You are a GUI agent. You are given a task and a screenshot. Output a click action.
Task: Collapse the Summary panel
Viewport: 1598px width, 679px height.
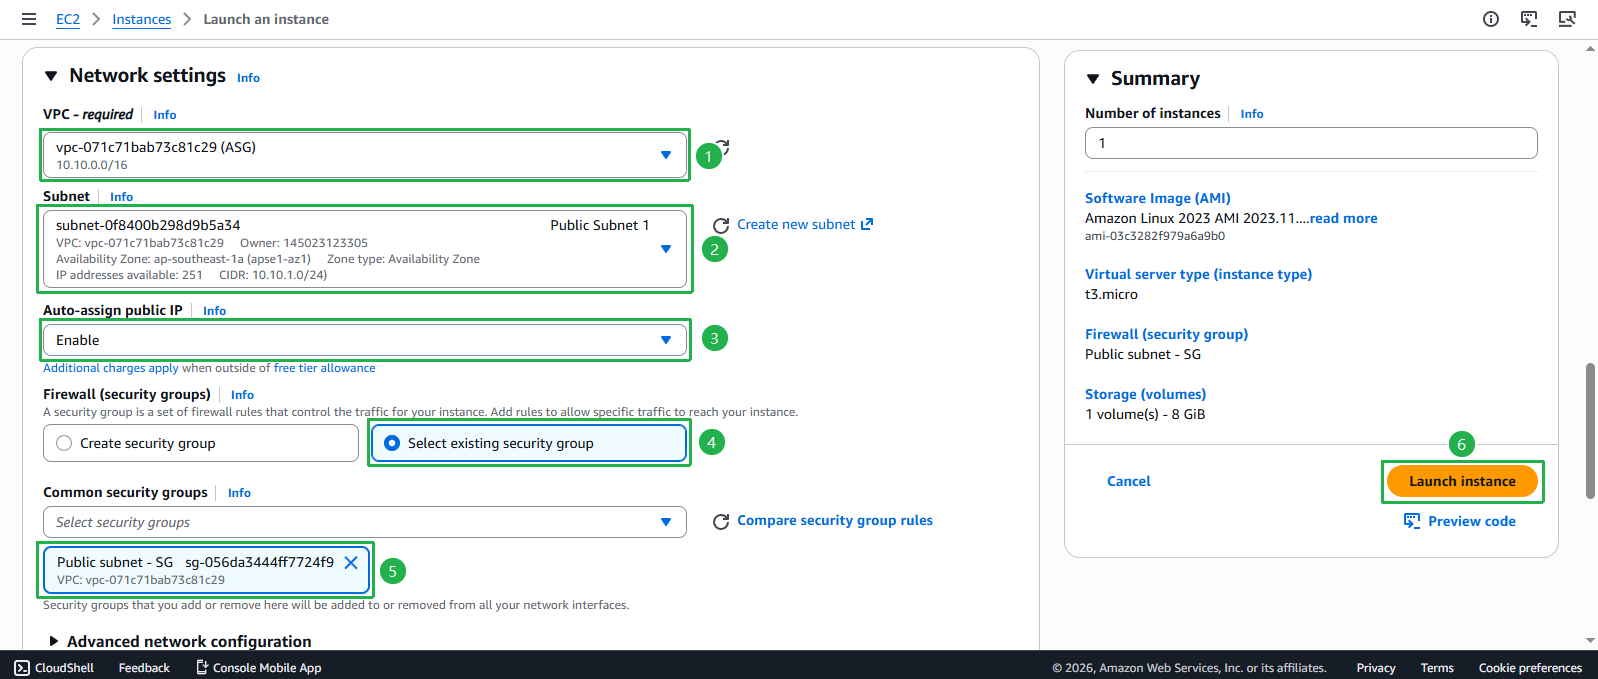[x=1093, y=79]
